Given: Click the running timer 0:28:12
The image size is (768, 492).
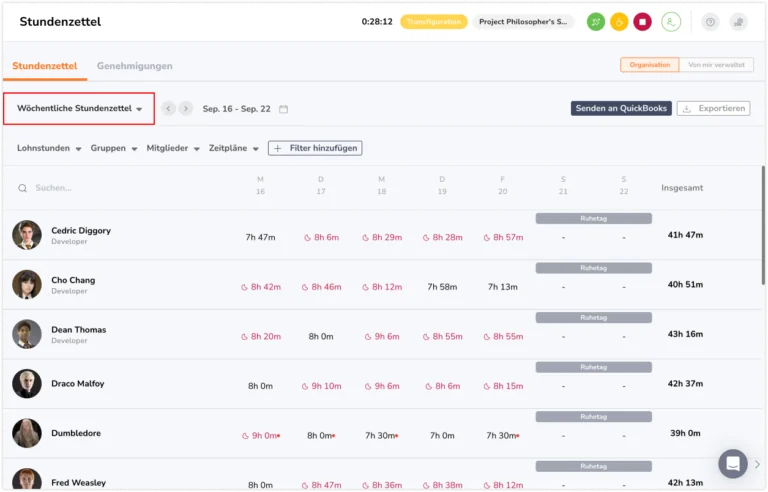Looking at the screenshot, I should pyautogui.click(x=377, y=22).
